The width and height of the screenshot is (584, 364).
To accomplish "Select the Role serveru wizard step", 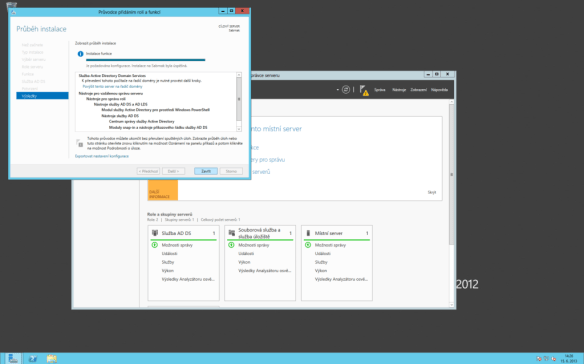I will click(32, 67).
